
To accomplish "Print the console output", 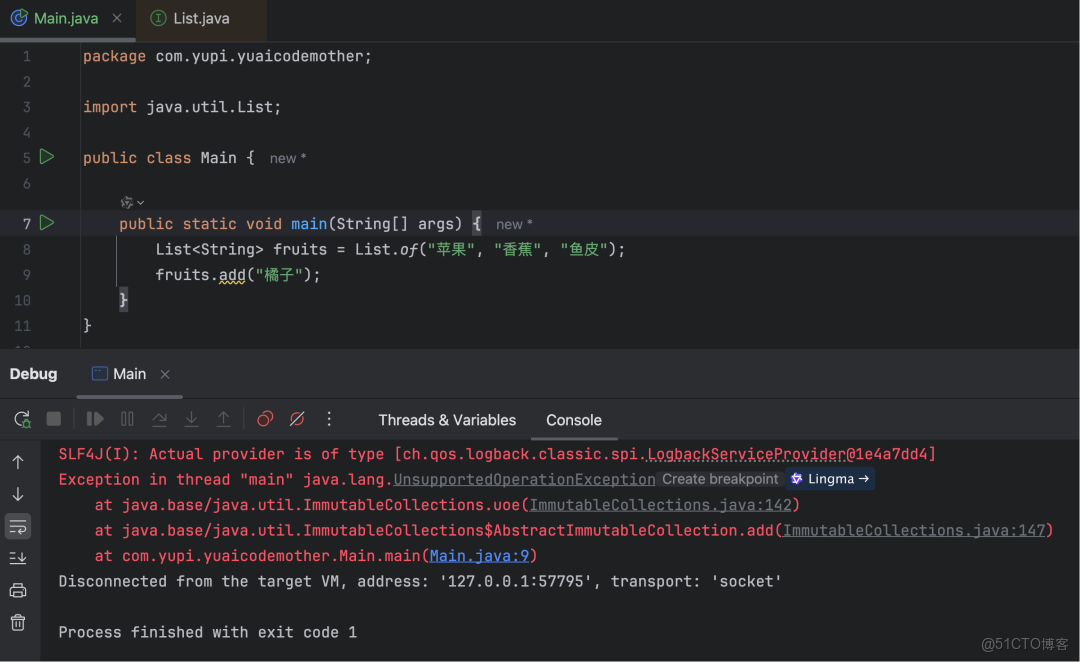I will [x=18, y=590].
